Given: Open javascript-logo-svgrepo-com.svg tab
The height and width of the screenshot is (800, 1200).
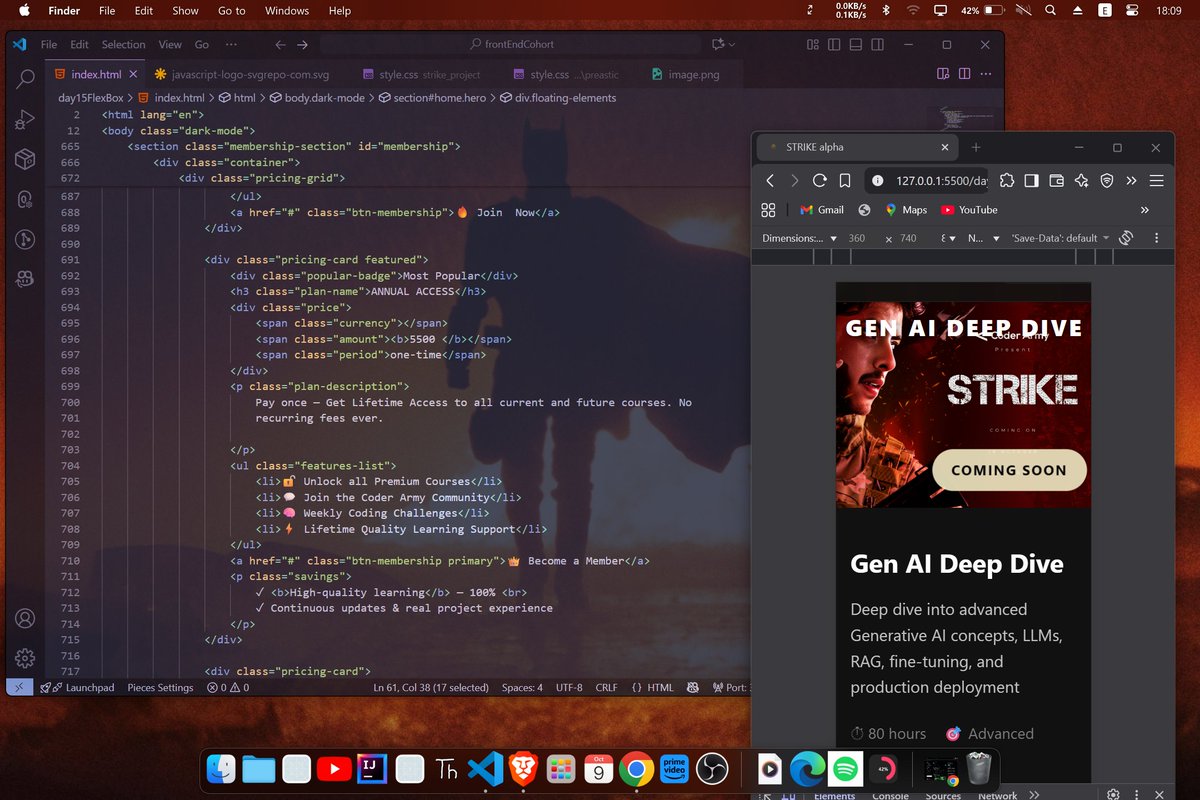Looking at the screenshot, I should (x=241, y=74).
